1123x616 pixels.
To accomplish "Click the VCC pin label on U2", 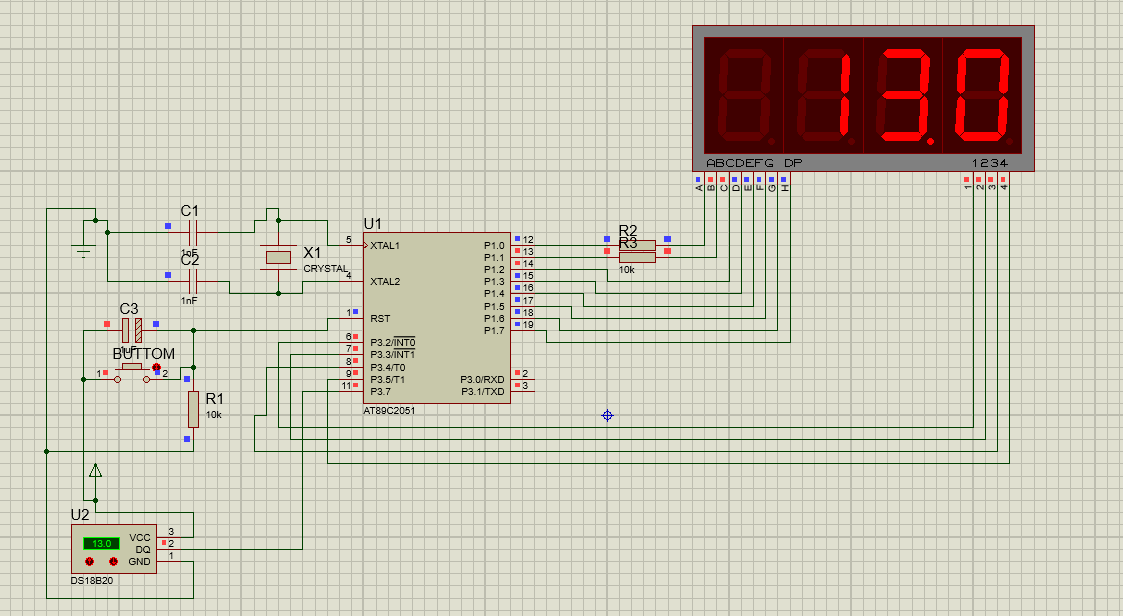I will [140, 537].
